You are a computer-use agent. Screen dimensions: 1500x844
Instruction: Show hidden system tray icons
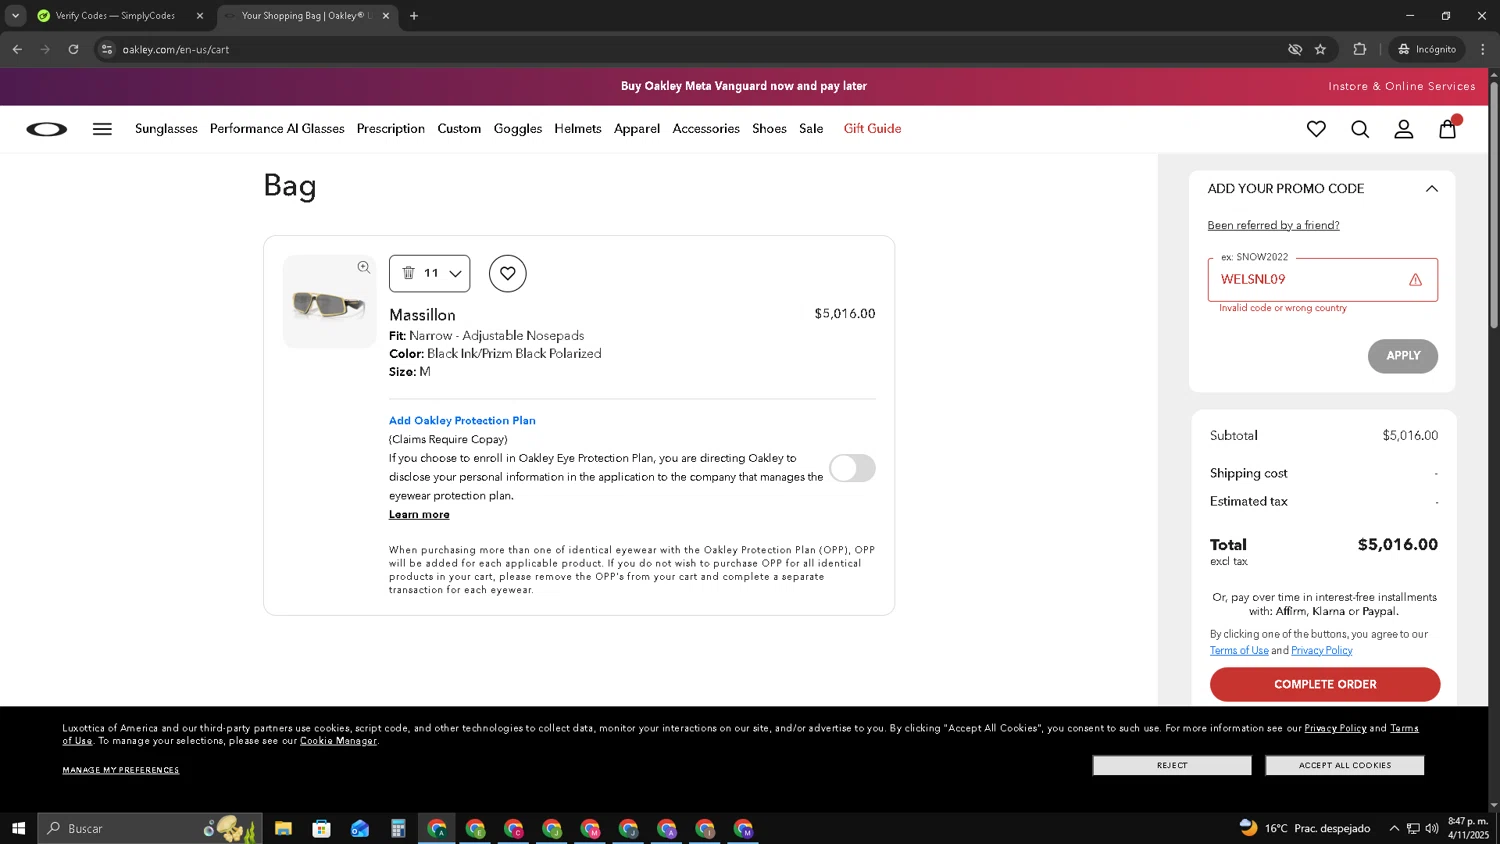pos(1394,828)
